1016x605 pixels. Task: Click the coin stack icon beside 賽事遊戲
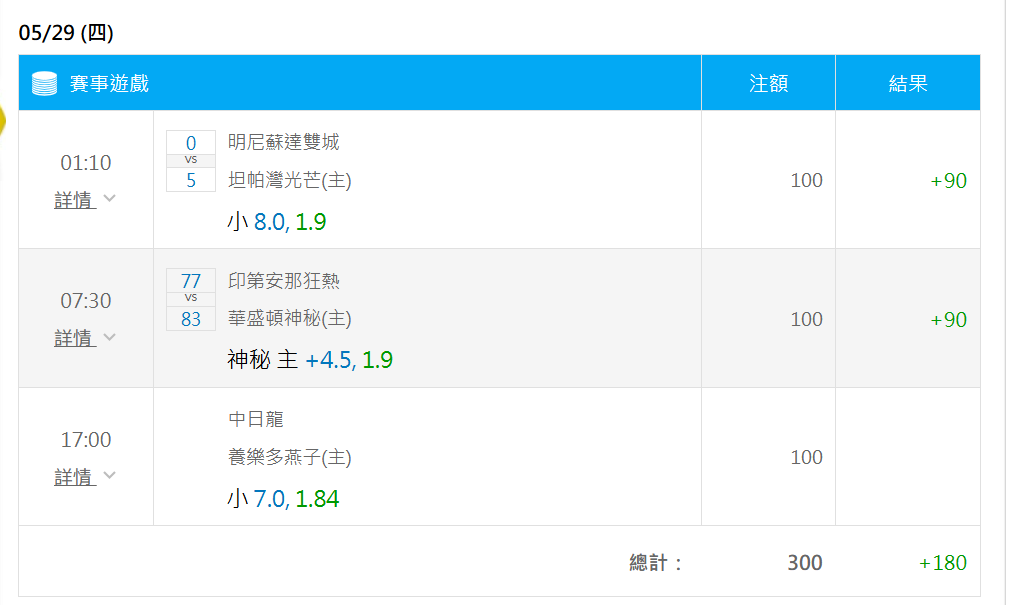tap(44, 84)
